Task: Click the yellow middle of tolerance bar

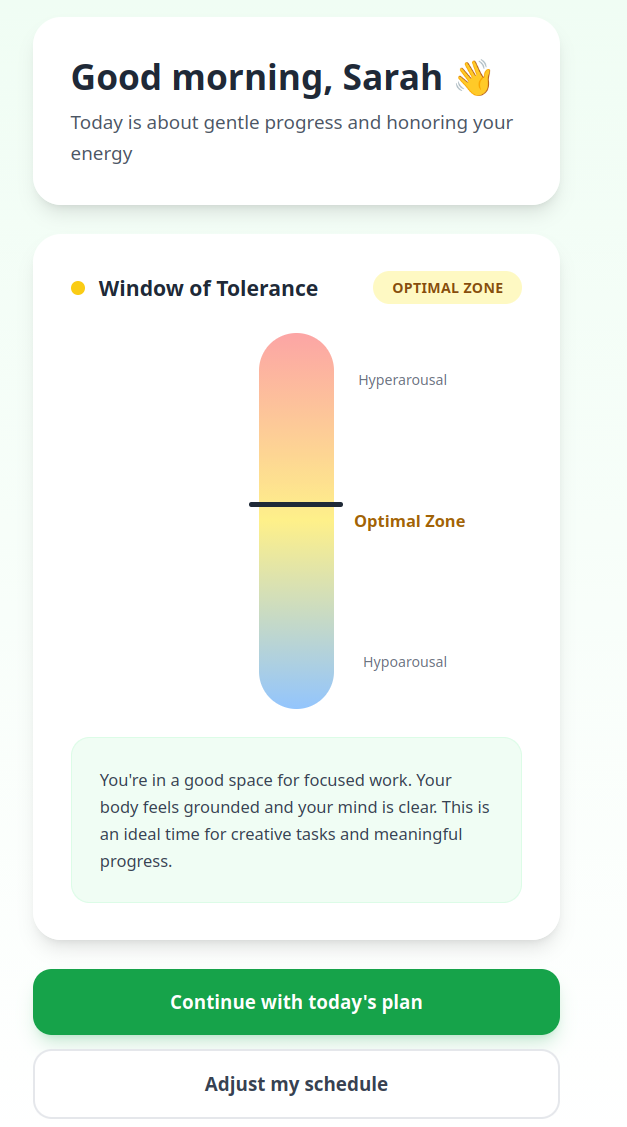Action: click(296, 535)
